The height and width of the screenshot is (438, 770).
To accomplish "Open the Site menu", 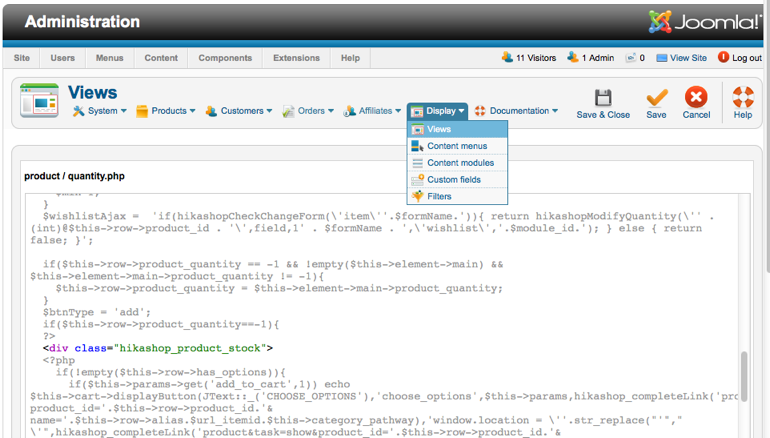I will [x=22, y=58].
